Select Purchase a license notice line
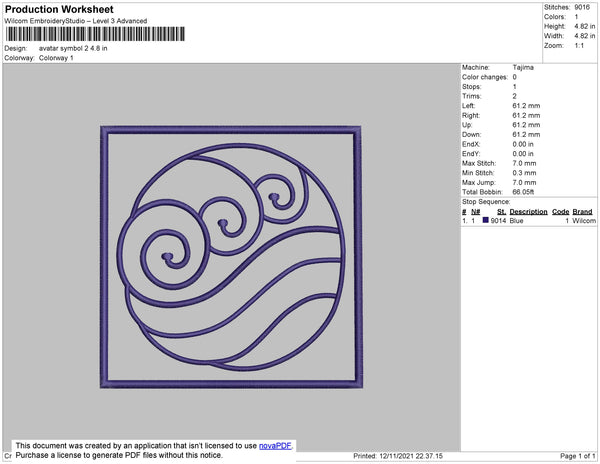The image size is (600, 464). pyautogui.click(x=119, y=455)
